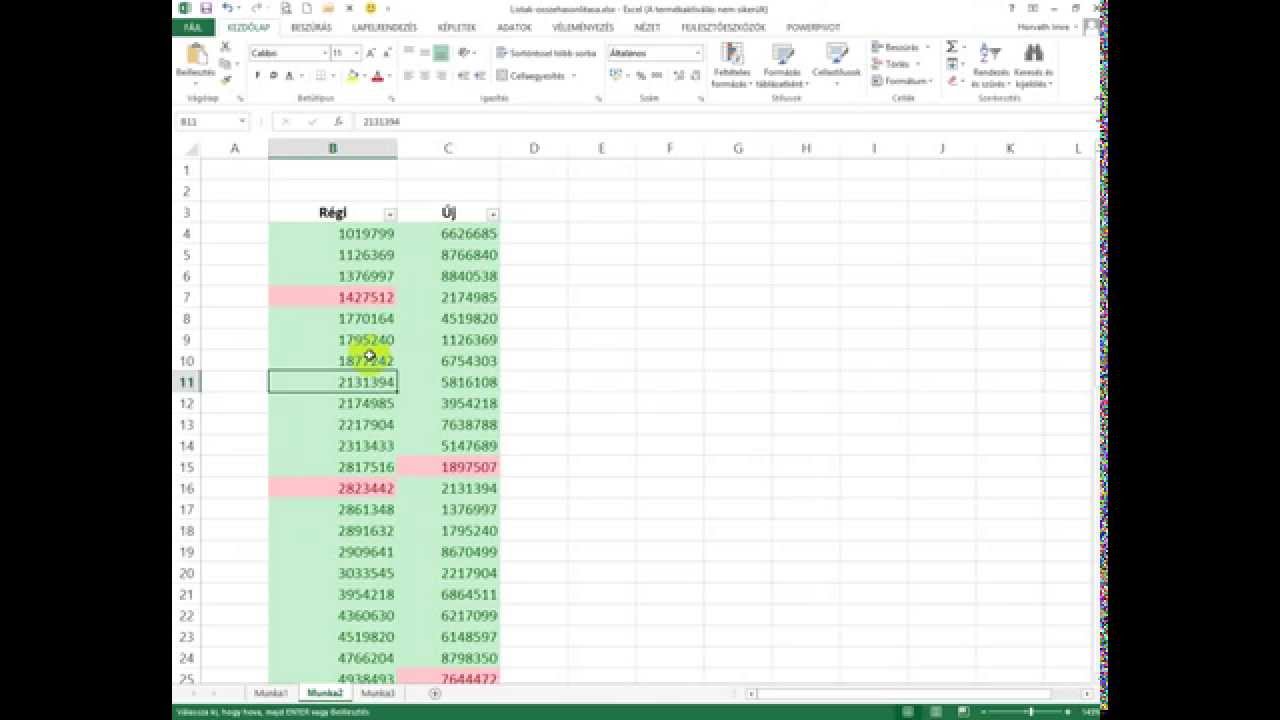Click the Cut scissors icon

pyautogui.click(x=225, y=47)
